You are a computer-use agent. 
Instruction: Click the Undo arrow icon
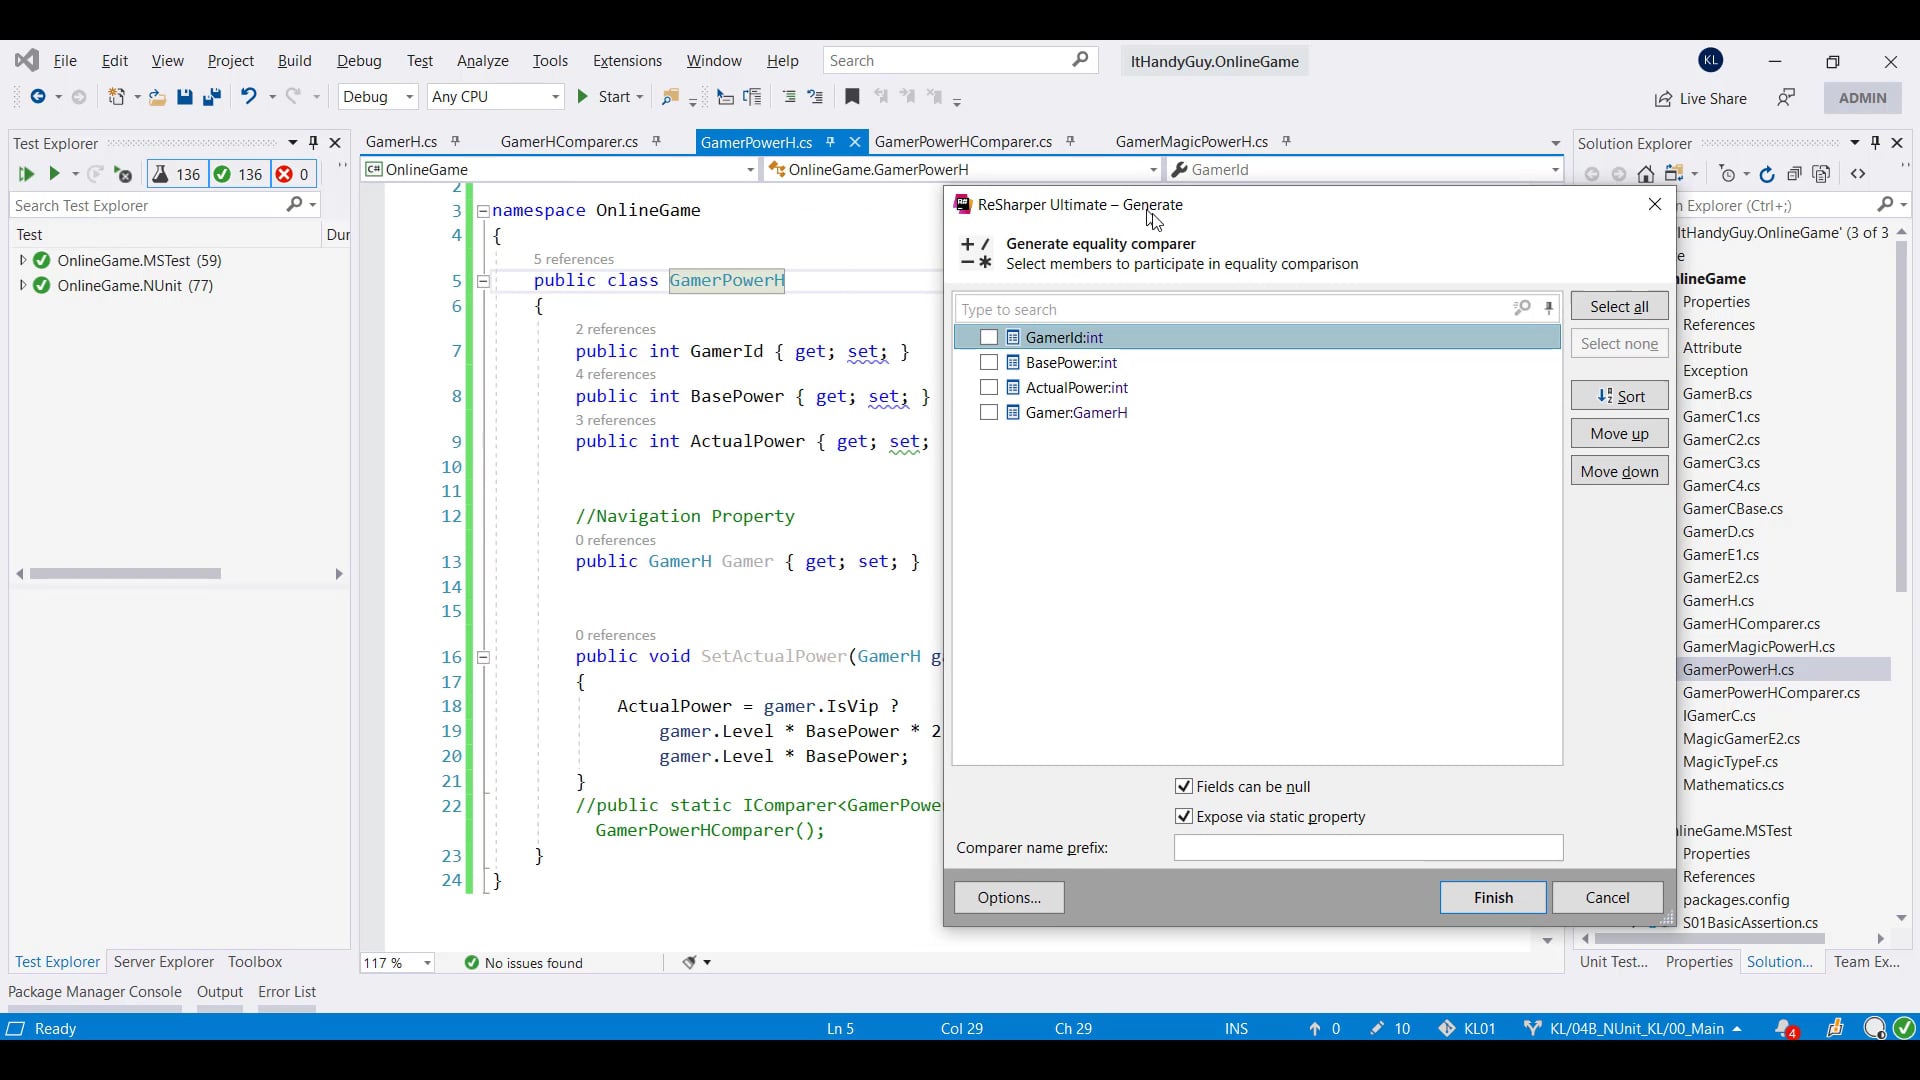[x=248, y=96]
